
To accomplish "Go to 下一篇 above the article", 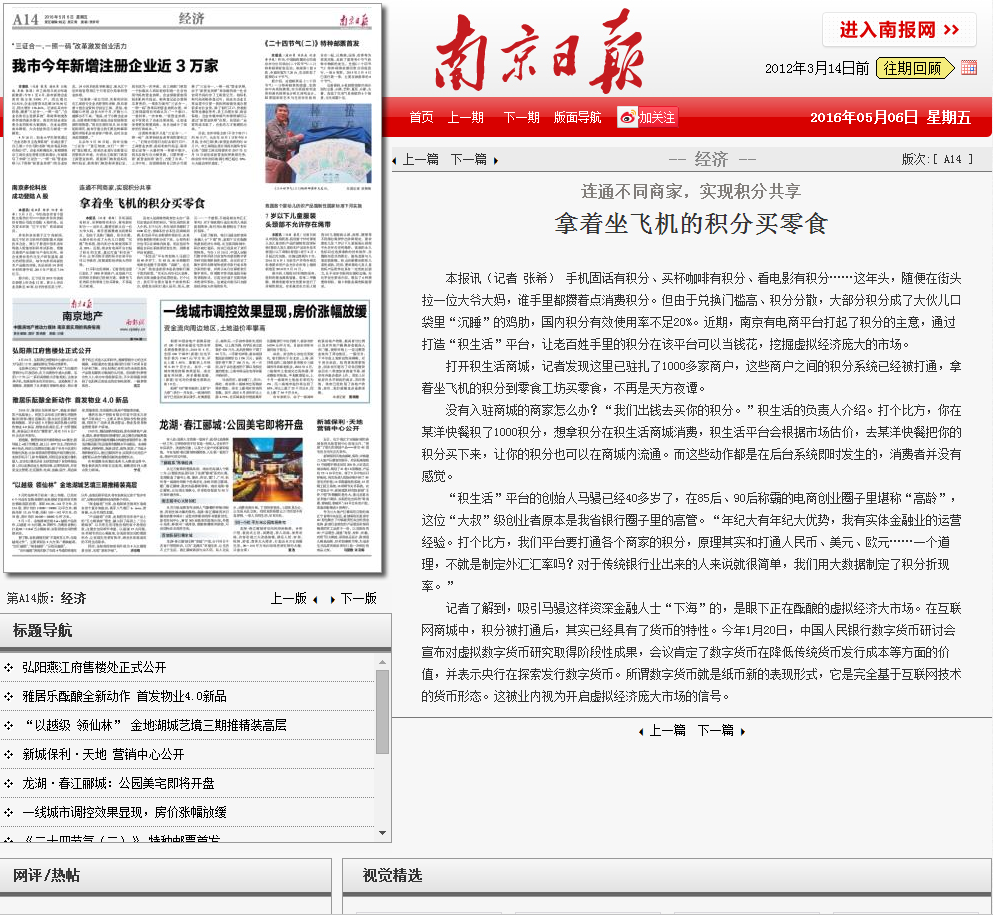I will [x=469, y=160].
